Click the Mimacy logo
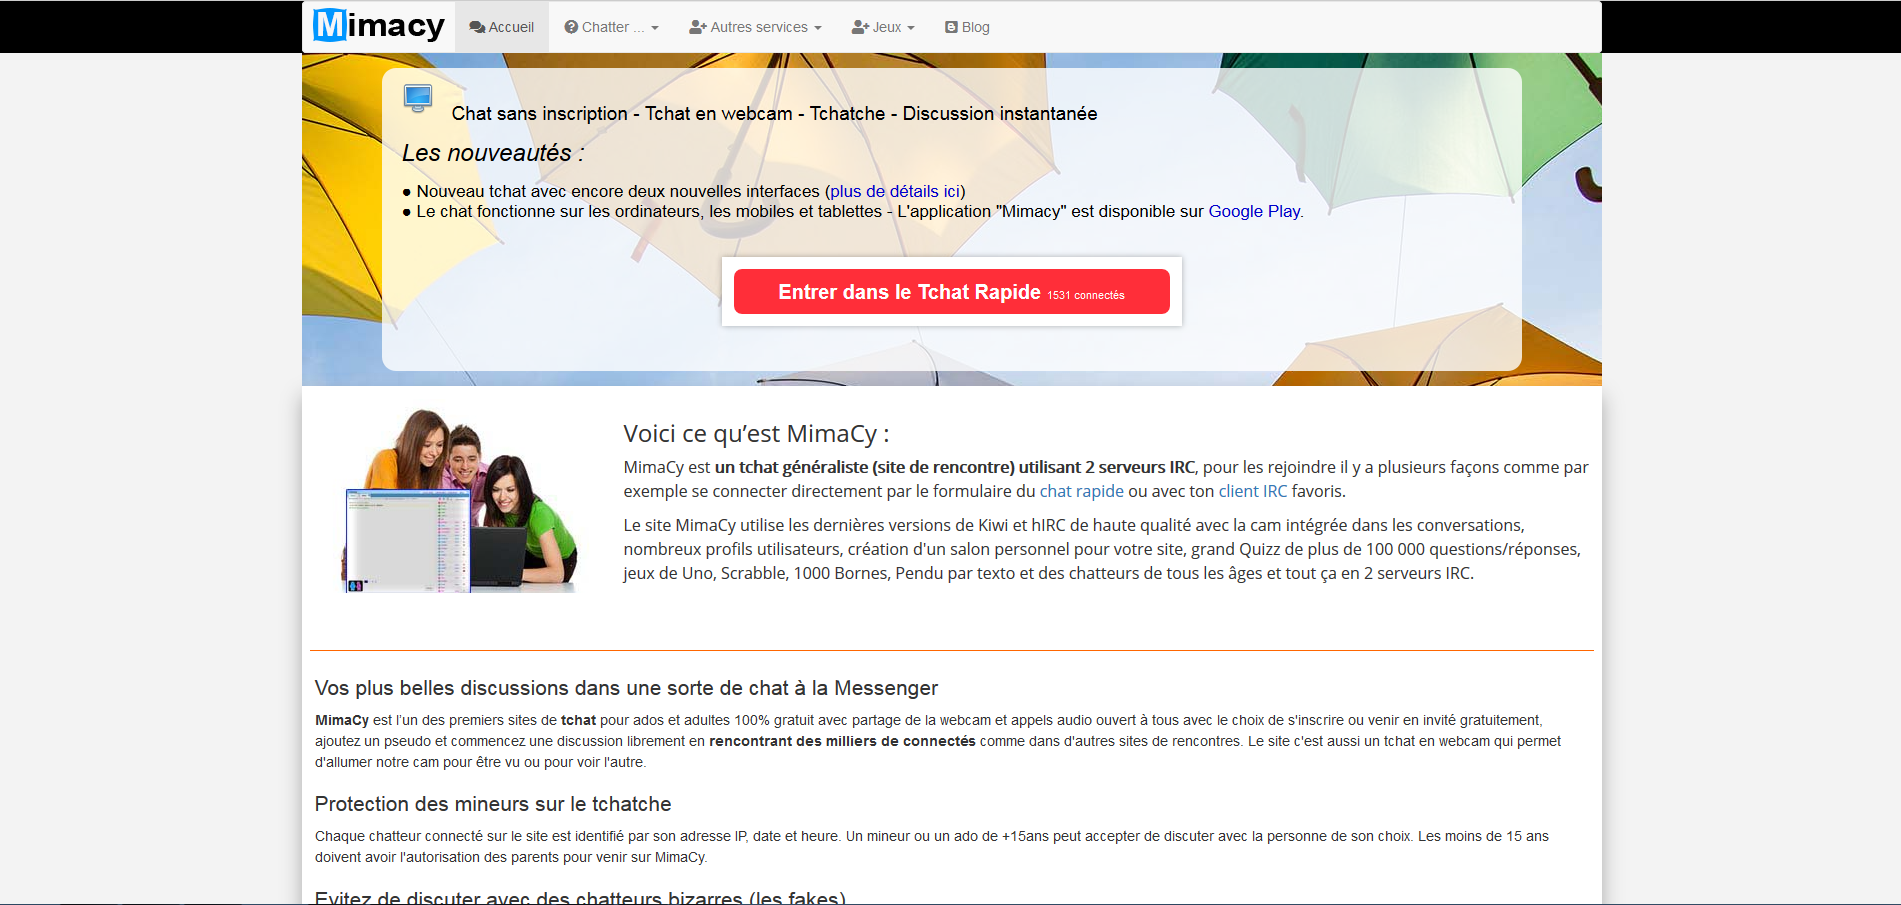This screenshot has width=1901, height=905. pos(379,25)
